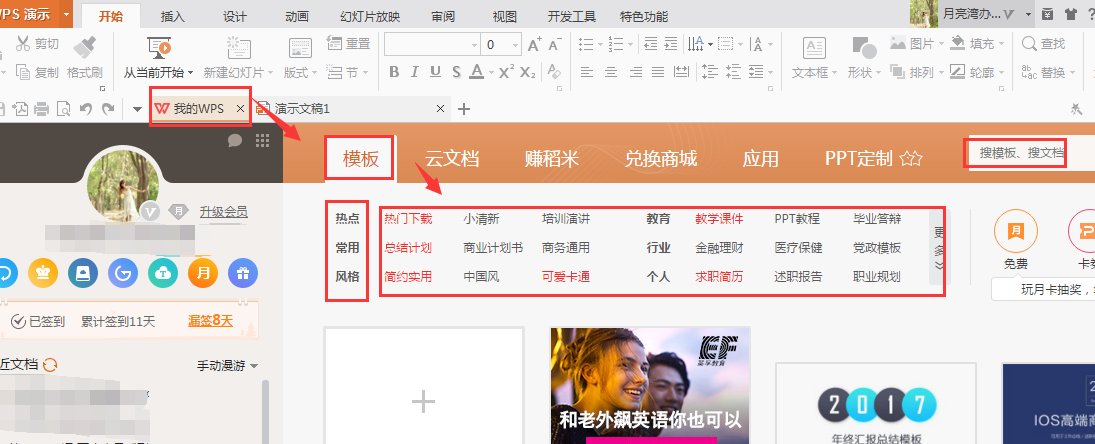Screen dimensions: 1095x444
Task: Start slideshow from current slide icon
Action: coord(159,47)
